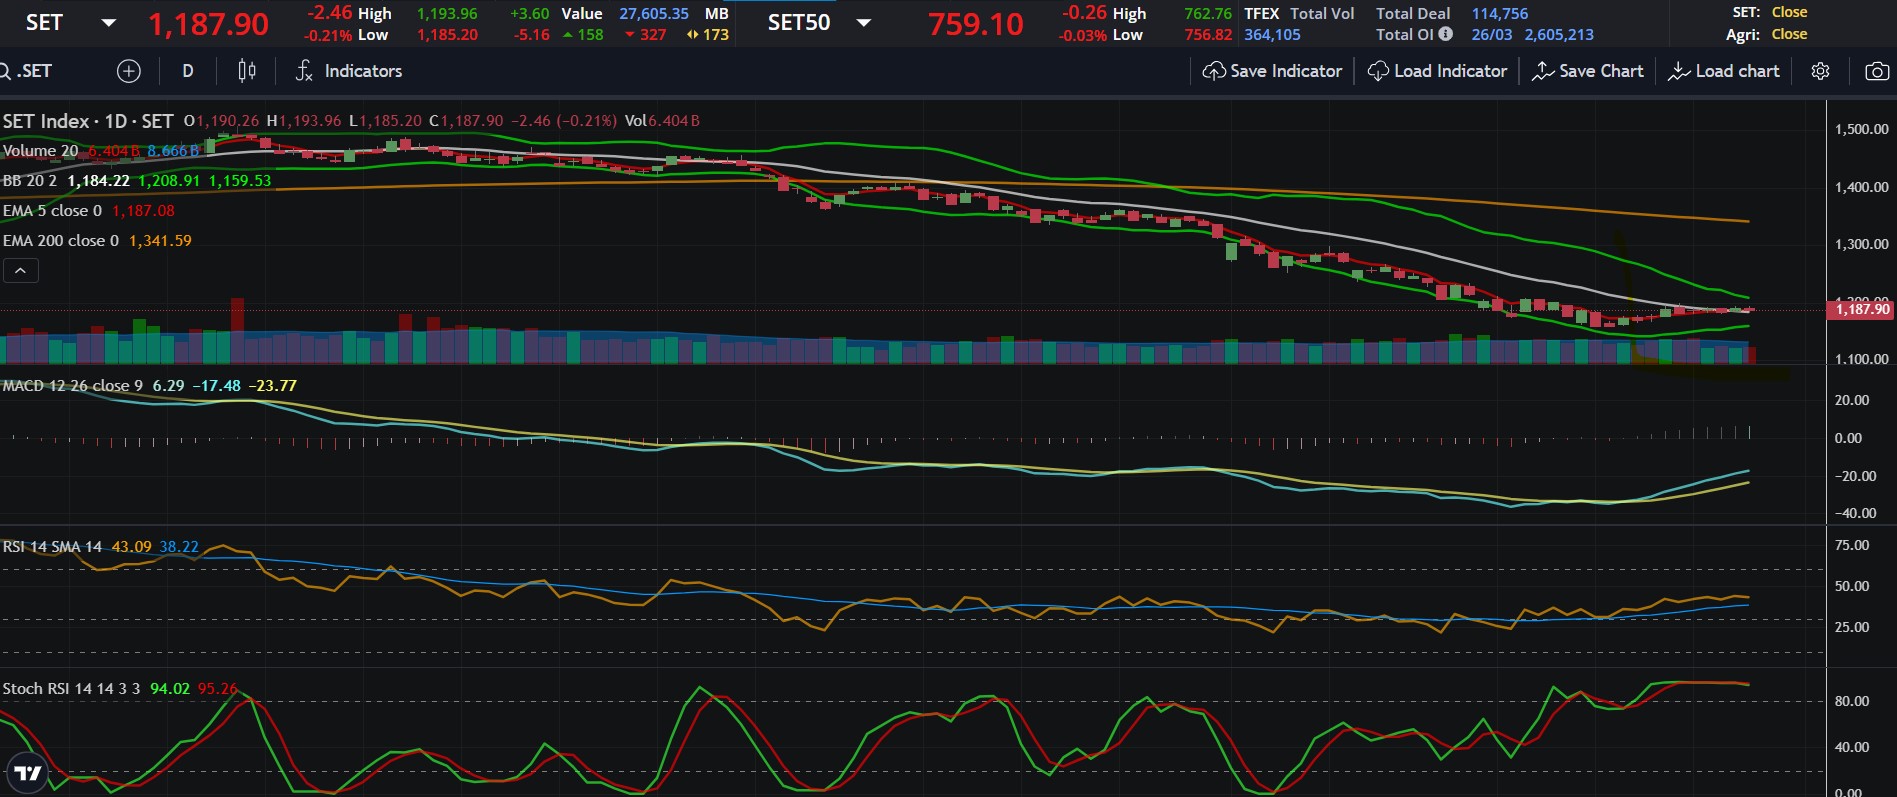Screen dimensions: 1897x797
Task: Click Load chart
Action: pos(1724,71)
